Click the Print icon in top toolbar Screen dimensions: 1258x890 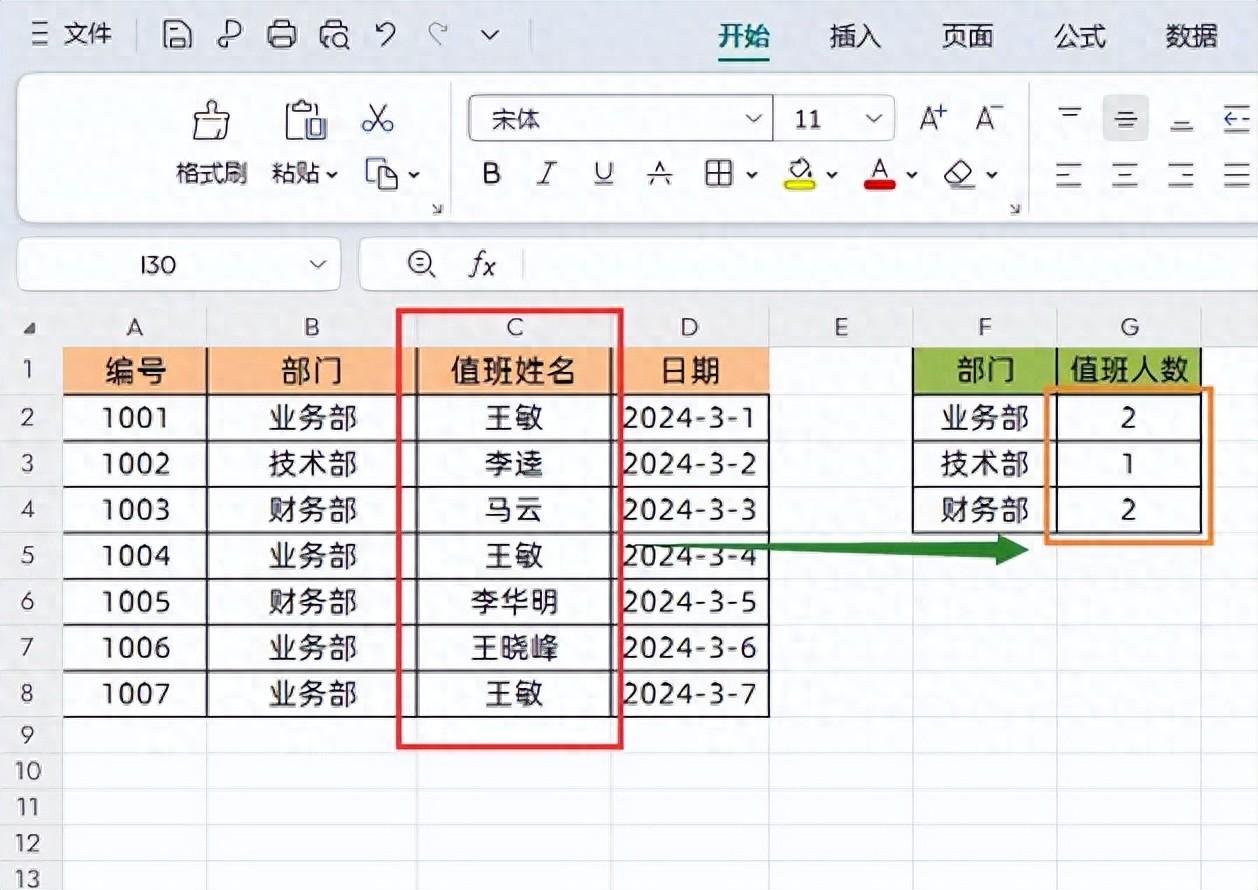282,36
